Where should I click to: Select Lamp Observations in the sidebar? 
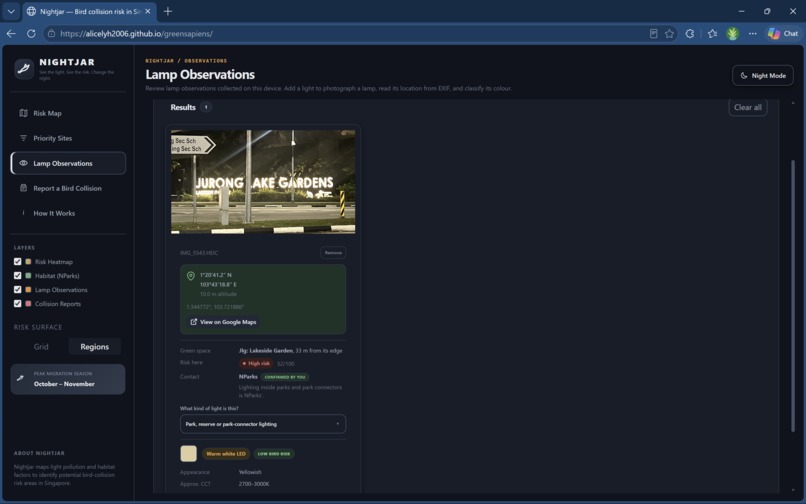coord(68,163)
